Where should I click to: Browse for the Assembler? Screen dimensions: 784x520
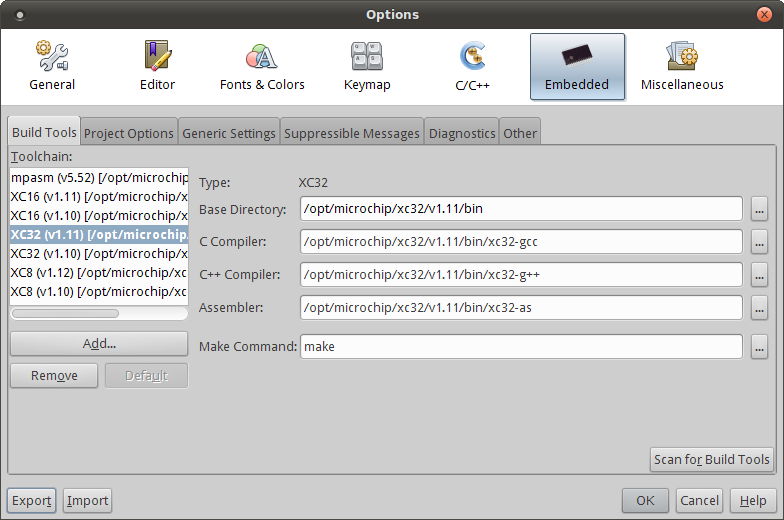(x=759, y=308)
